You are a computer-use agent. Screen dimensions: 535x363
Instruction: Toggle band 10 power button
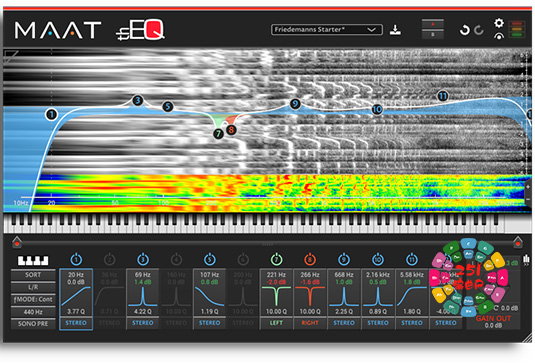click(x=378, y=260)
